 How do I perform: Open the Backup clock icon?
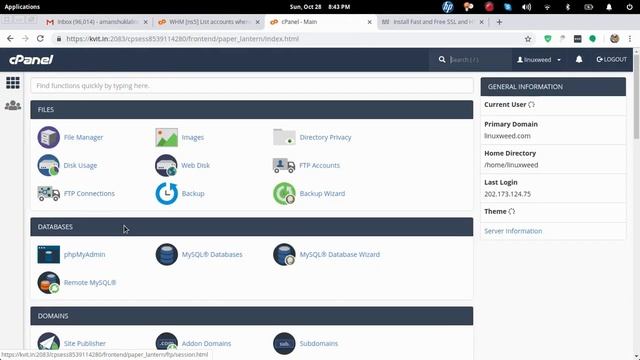[166, 193]
